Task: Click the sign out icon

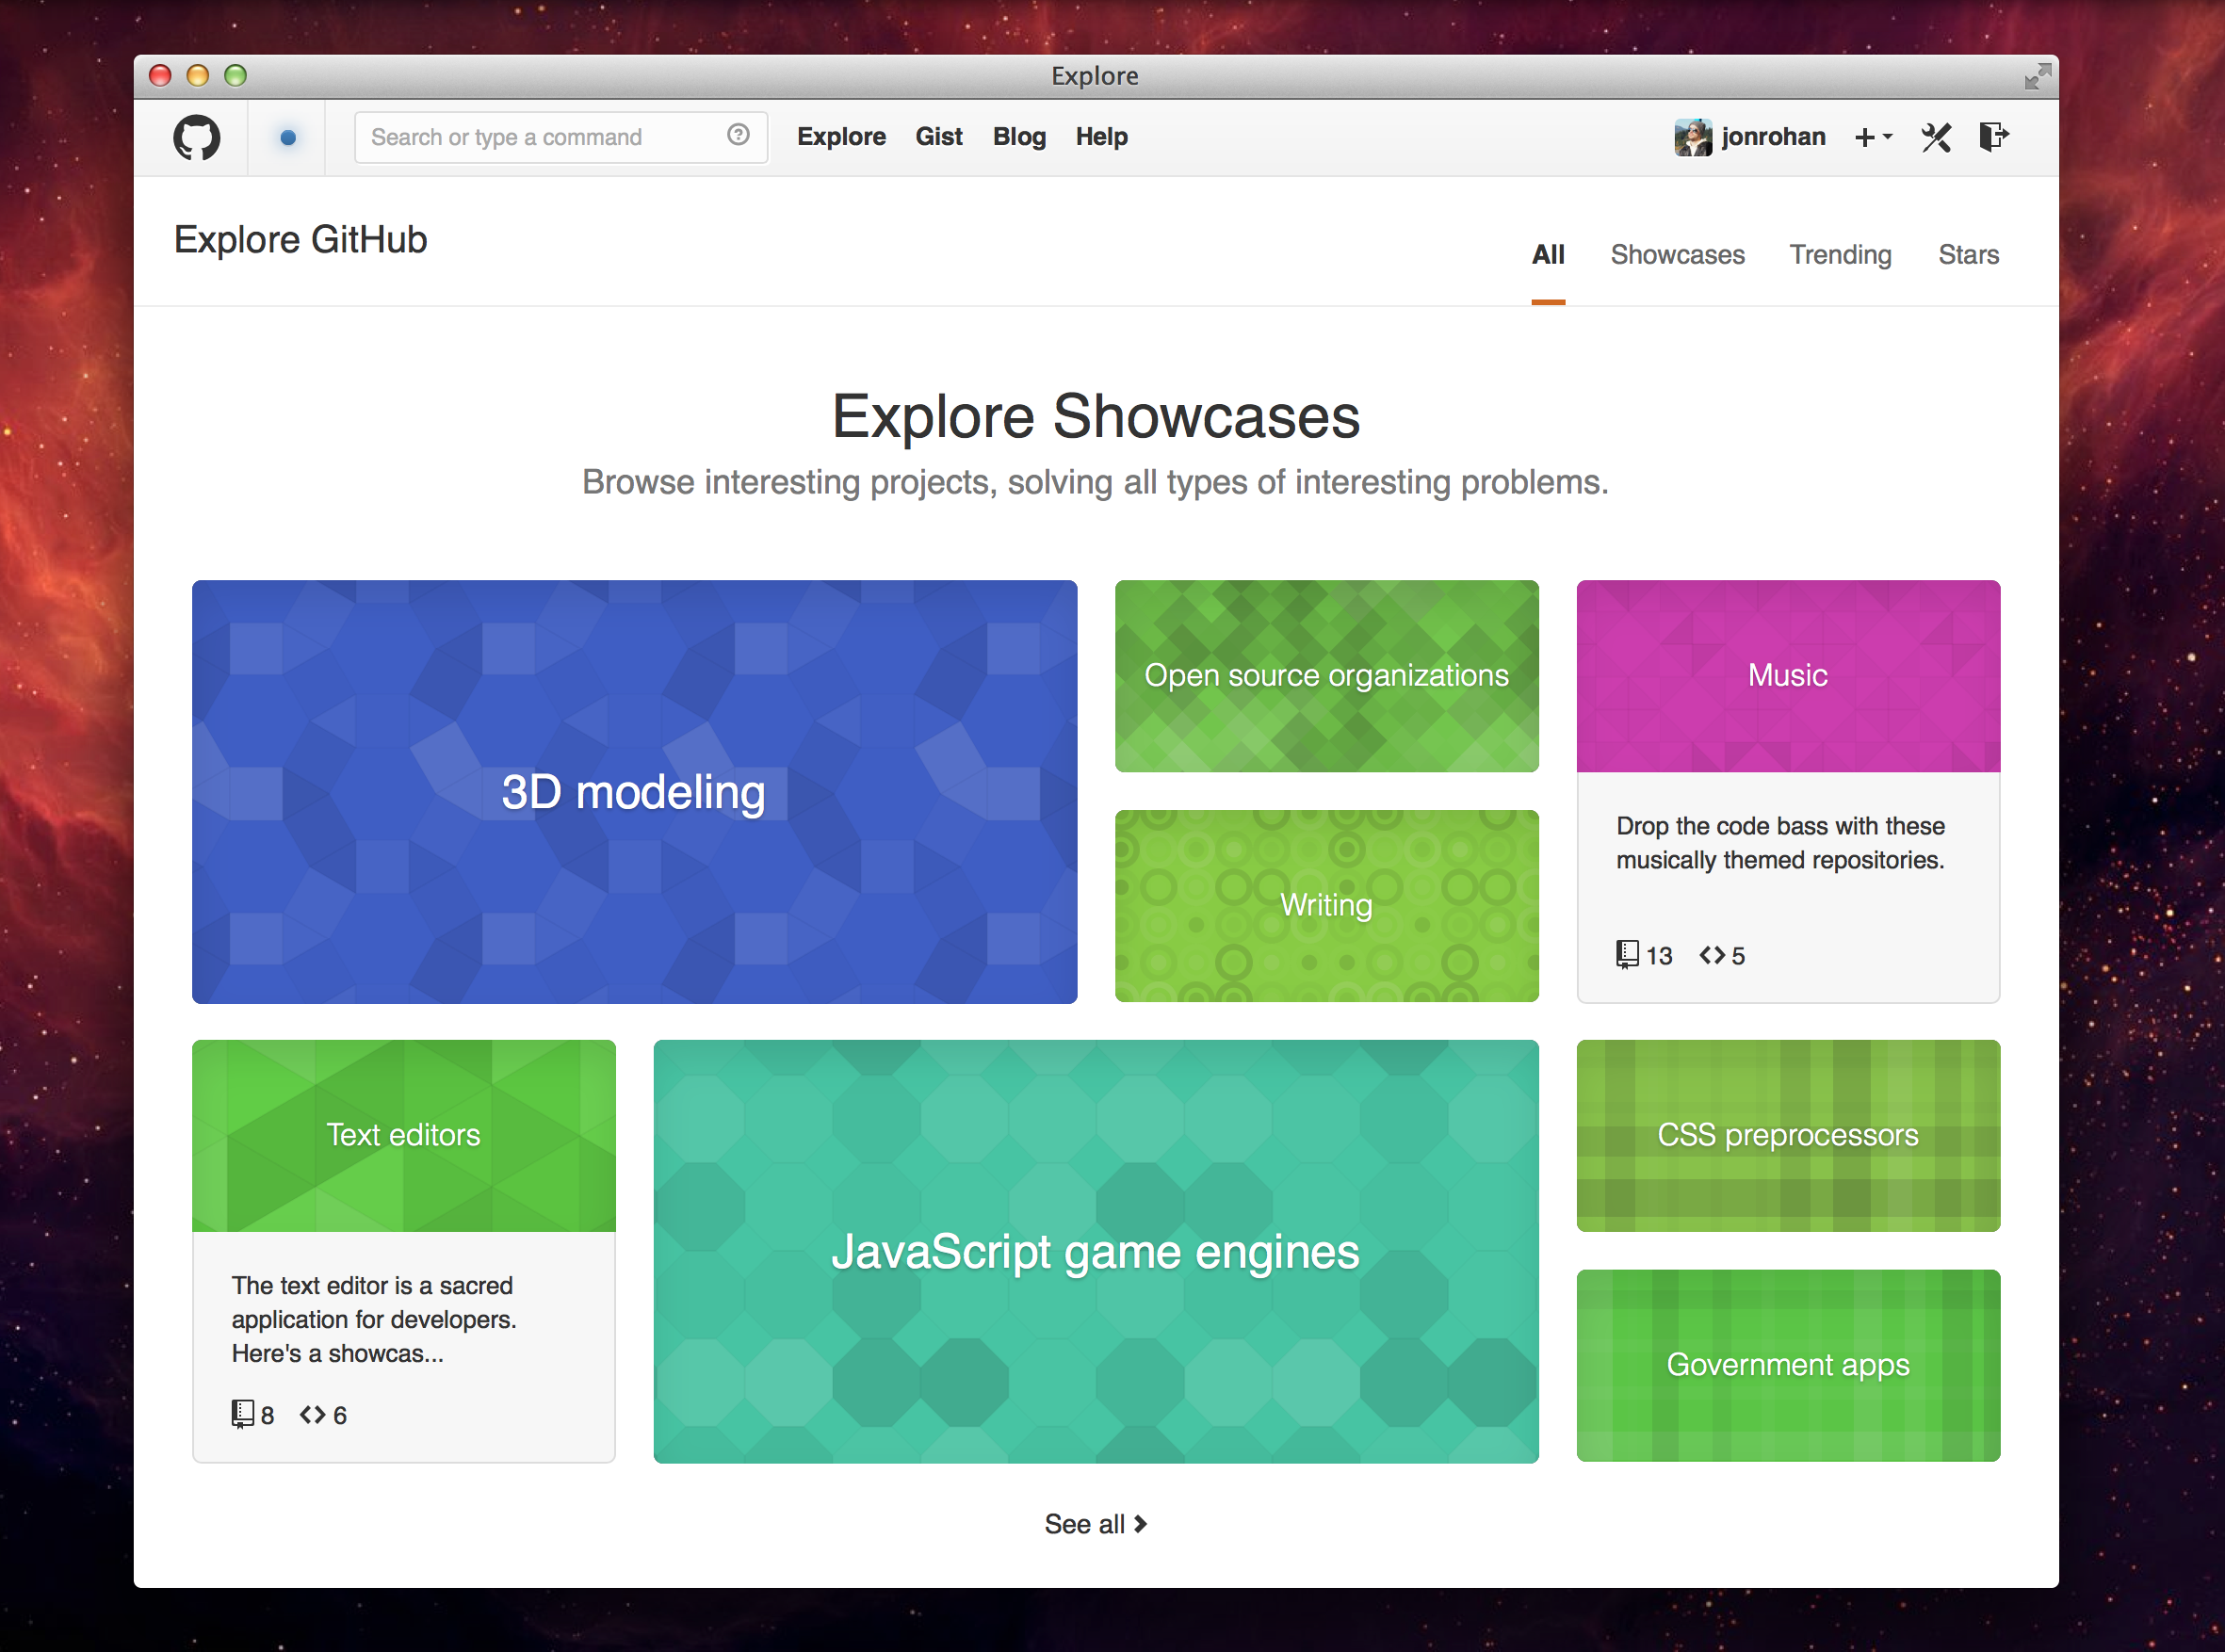Action: (1993, 136)
